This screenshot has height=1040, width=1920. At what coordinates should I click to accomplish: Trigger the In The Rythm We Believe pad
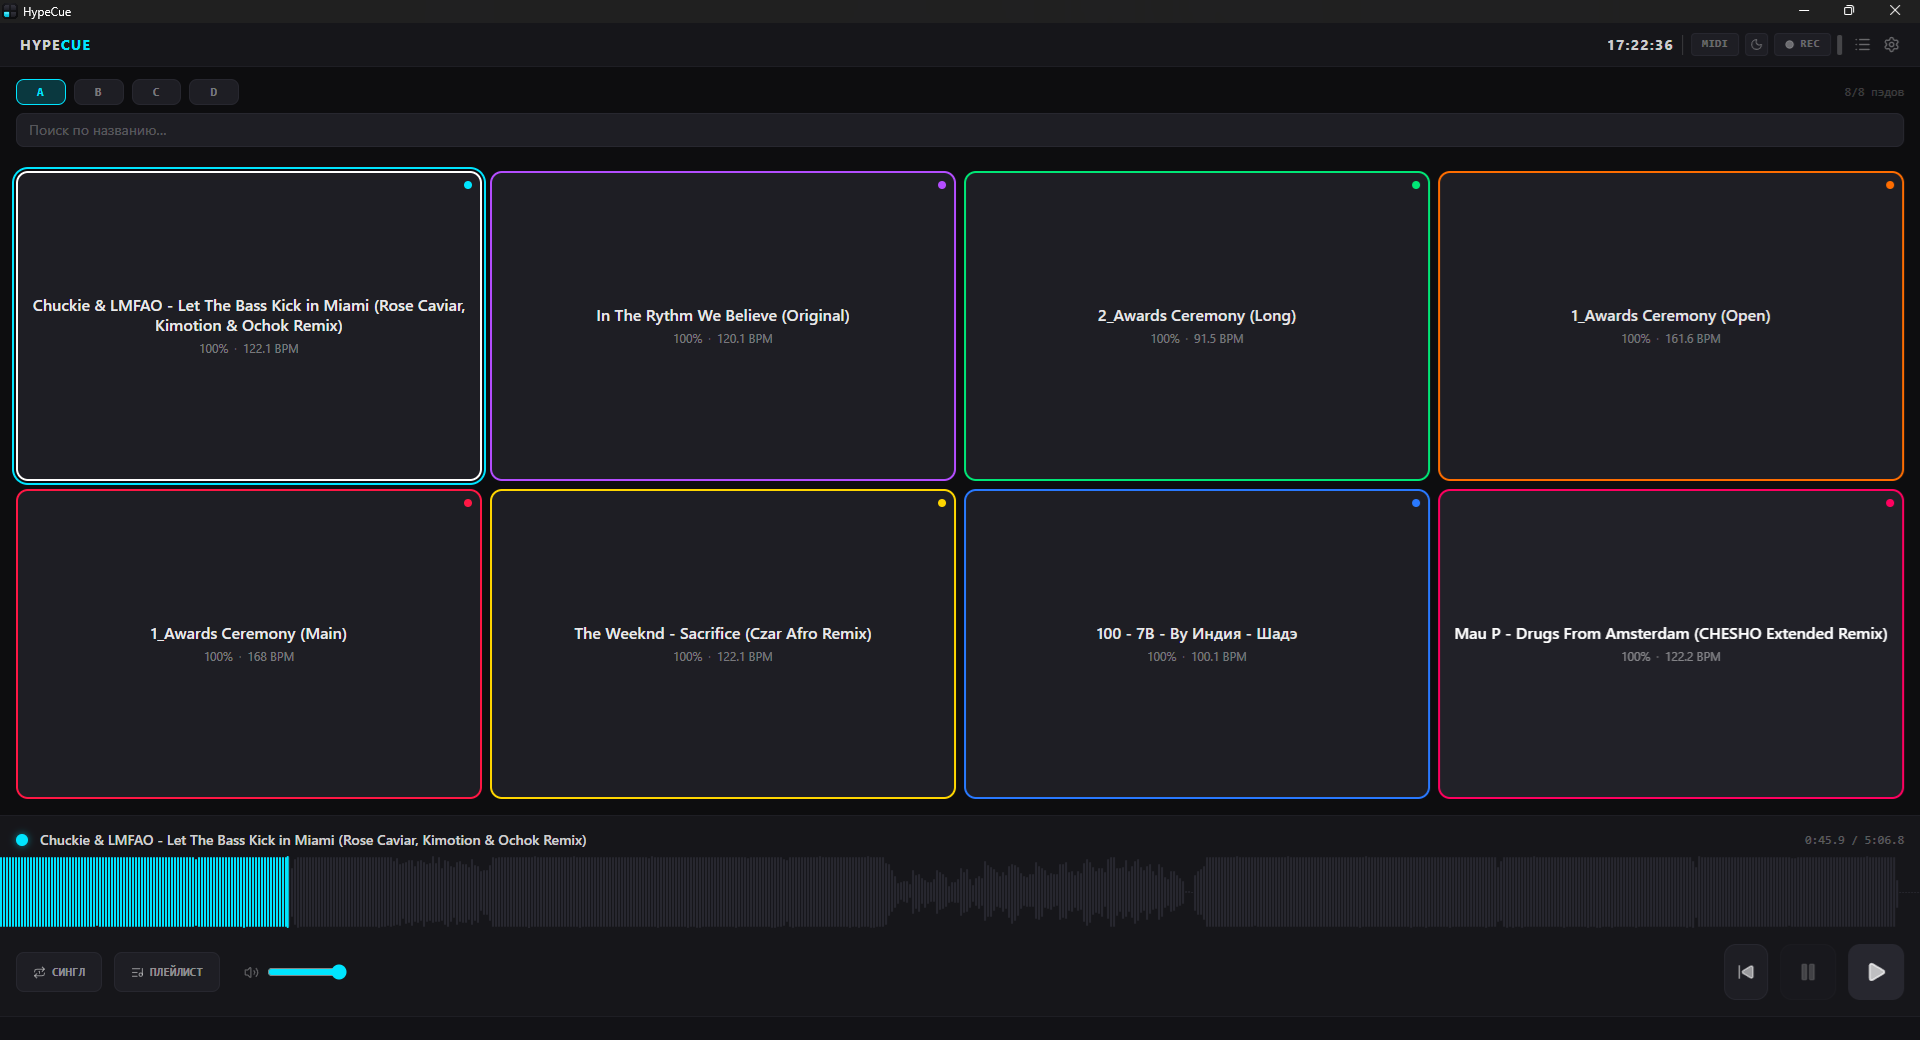[x=723, y=326]
